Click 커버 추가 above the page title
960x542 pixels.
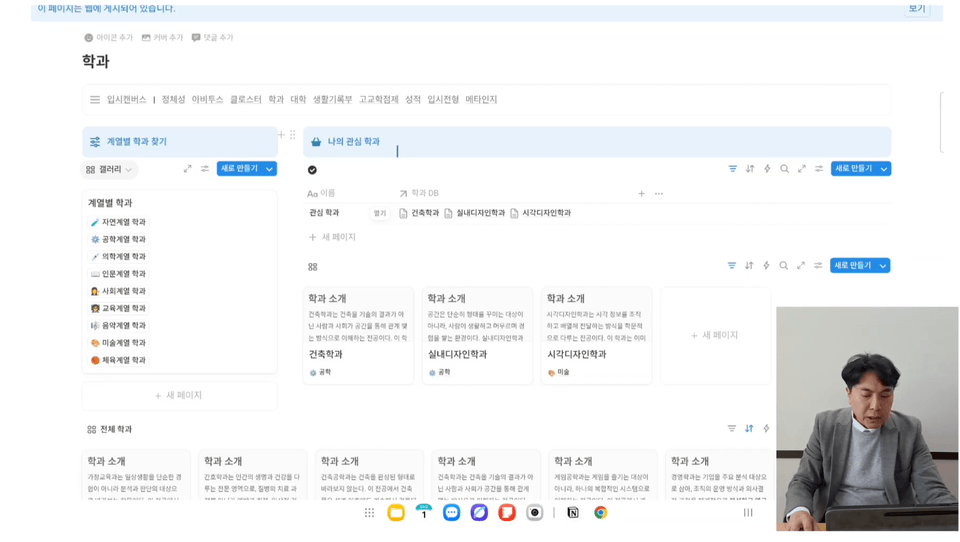pyautogui.click(x=162, y=37)
